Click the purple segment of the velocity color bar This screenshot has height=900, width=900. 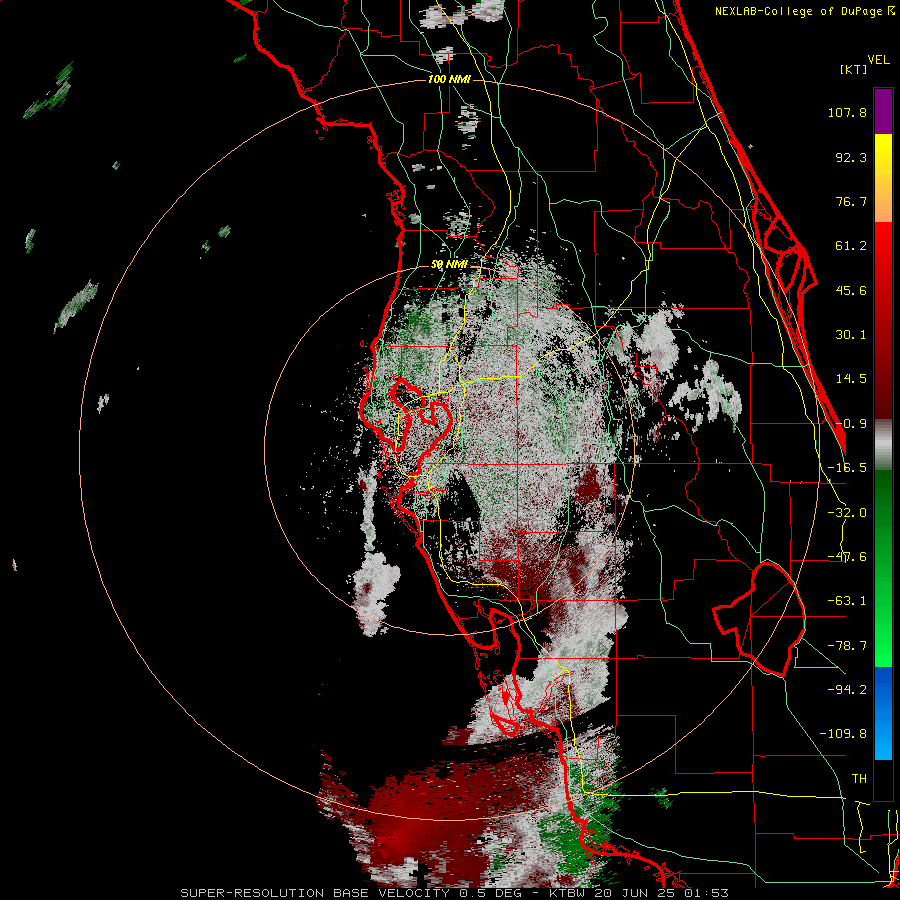click(883, 111)
